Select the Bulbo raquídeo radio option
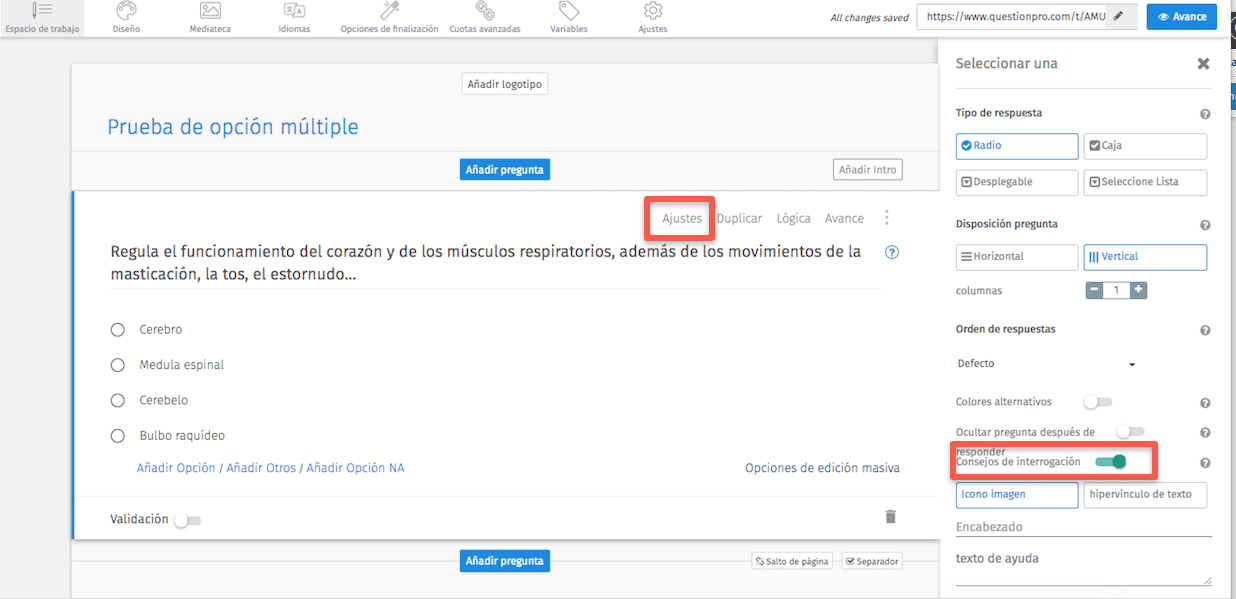This screenshot has width=1236, height=599. 118,436
